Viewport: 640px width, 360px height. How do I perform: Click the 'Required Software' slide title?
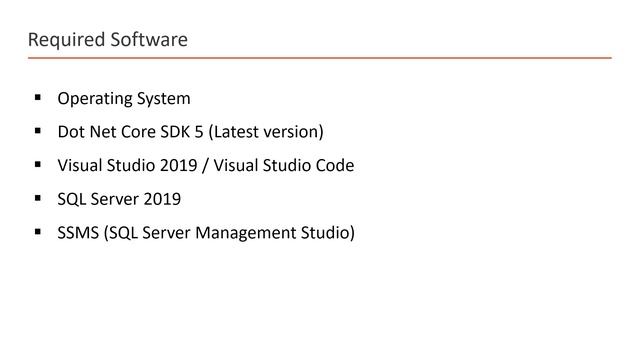108,40
